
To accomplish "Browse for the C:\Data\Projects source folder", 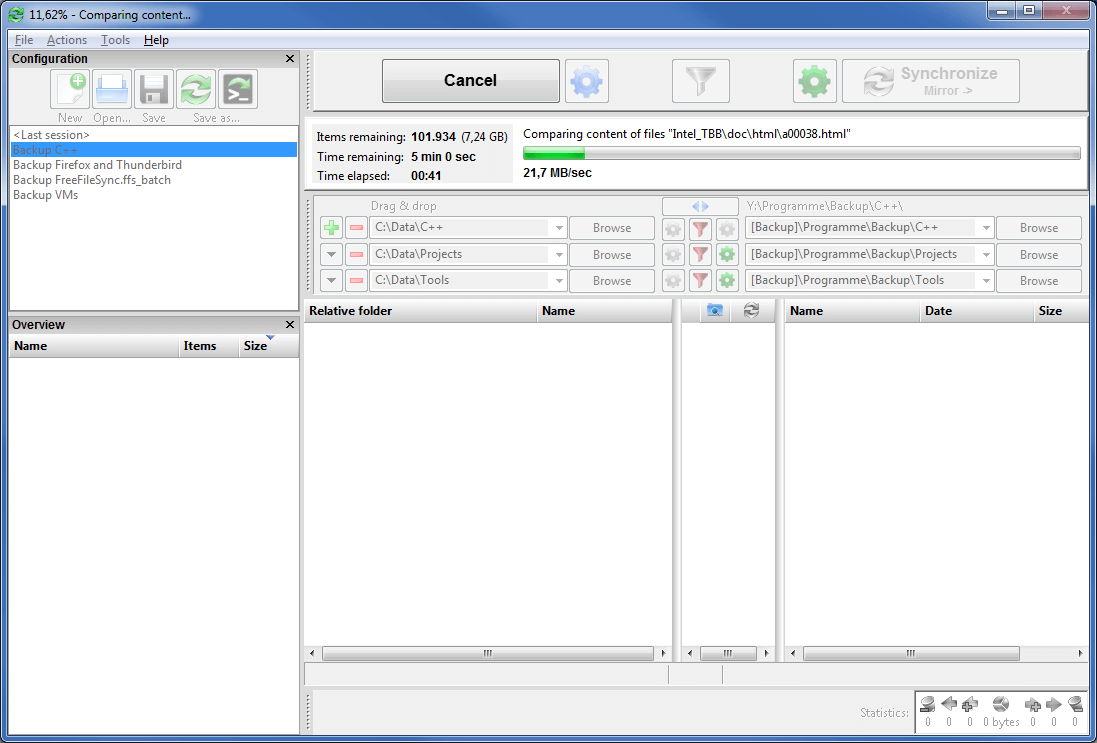I will (611, 254).
